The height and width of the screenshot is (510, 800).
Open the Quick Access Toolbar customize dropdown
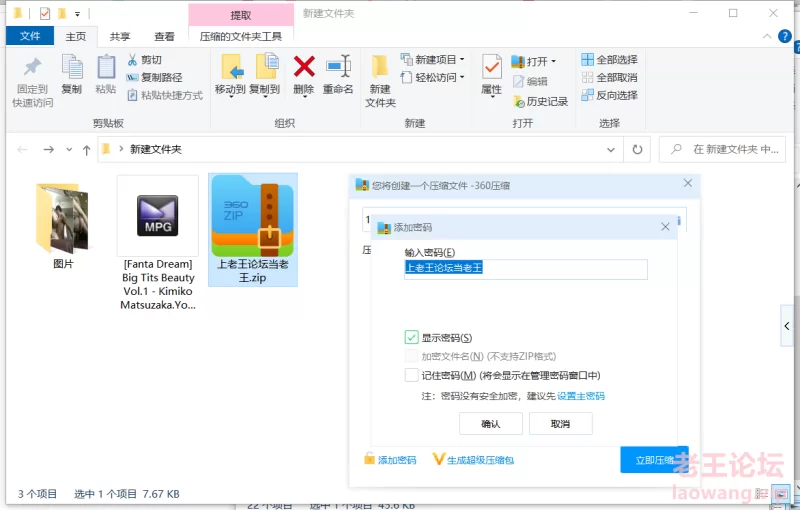(78, 14)
